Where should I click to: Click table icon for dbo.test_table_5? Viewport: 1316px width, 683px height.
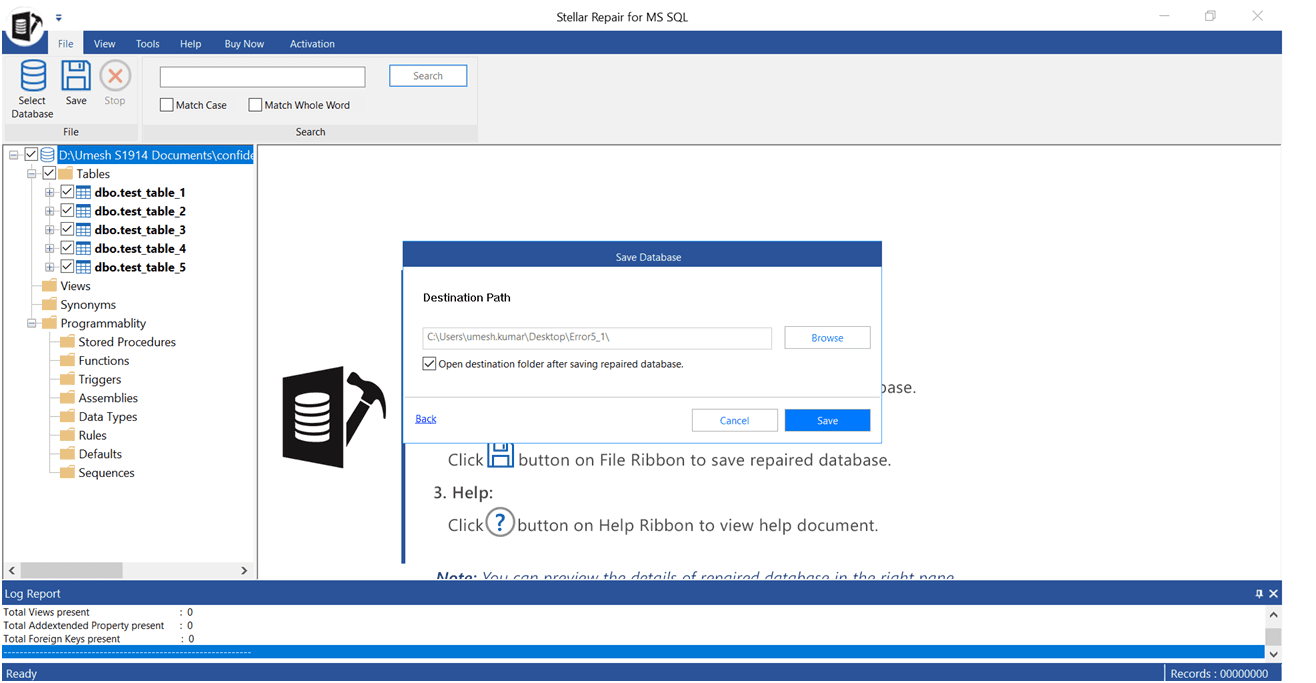[83, 267]
